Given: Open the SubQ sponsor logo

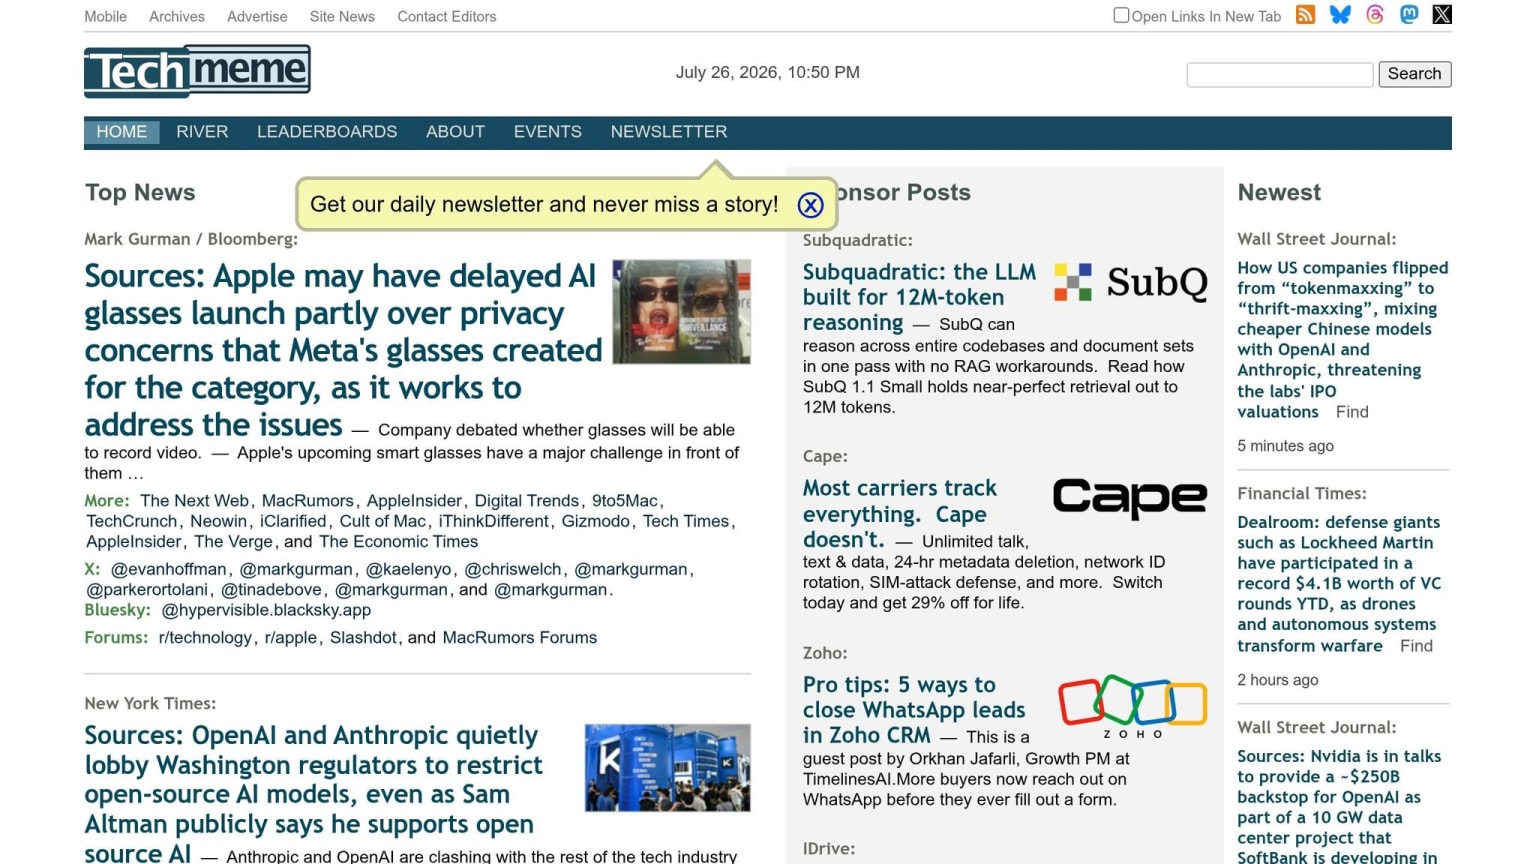Looking at the screenshot, I should [1131, 282].
